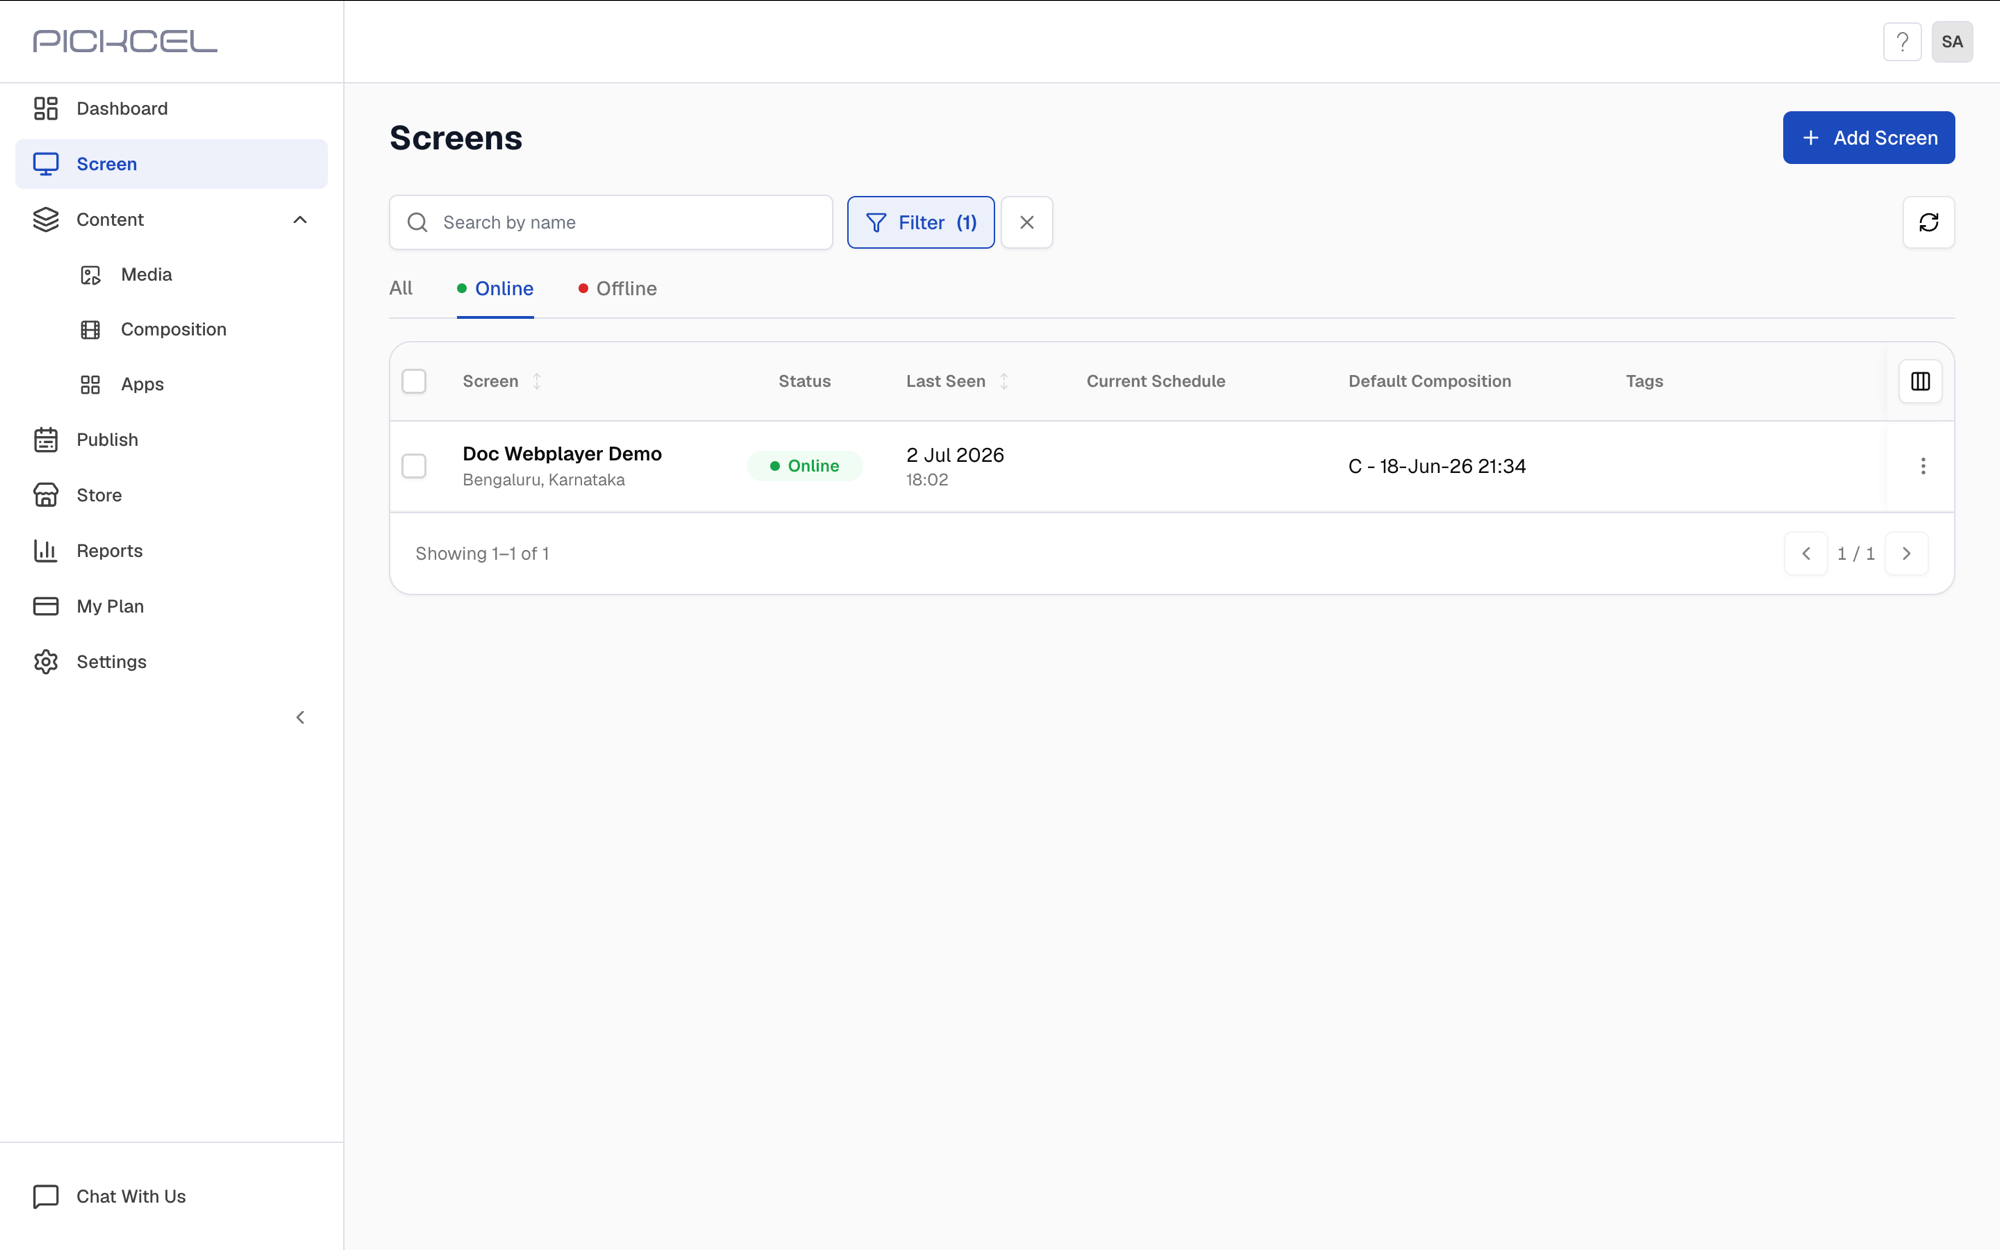Viewport: 2000px width, 1250px height.
Task: Go to previous page arrow
Action: [1806, 554]
